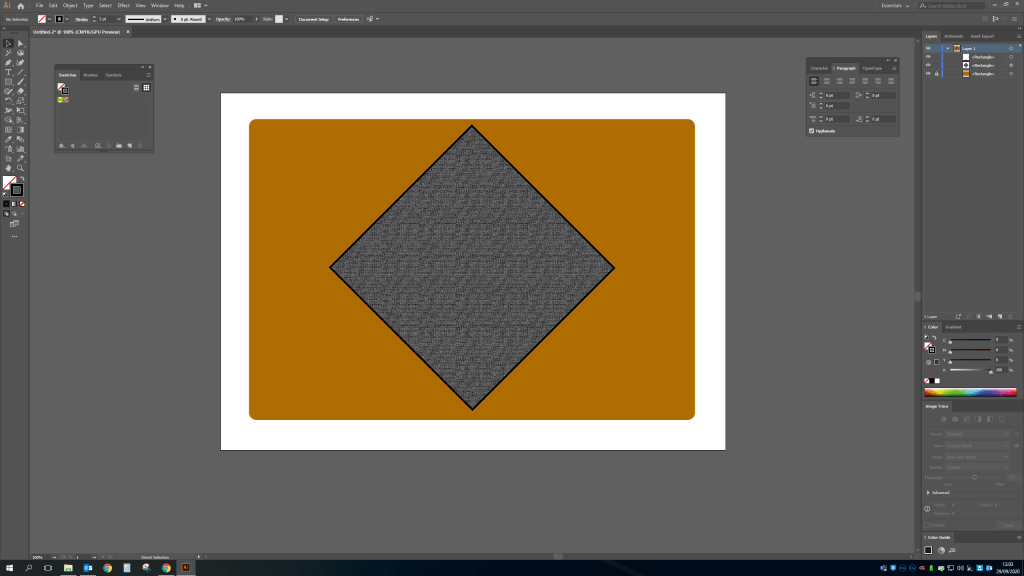Expand the Advanced section in Image Trace

click(x=928, y=493)
